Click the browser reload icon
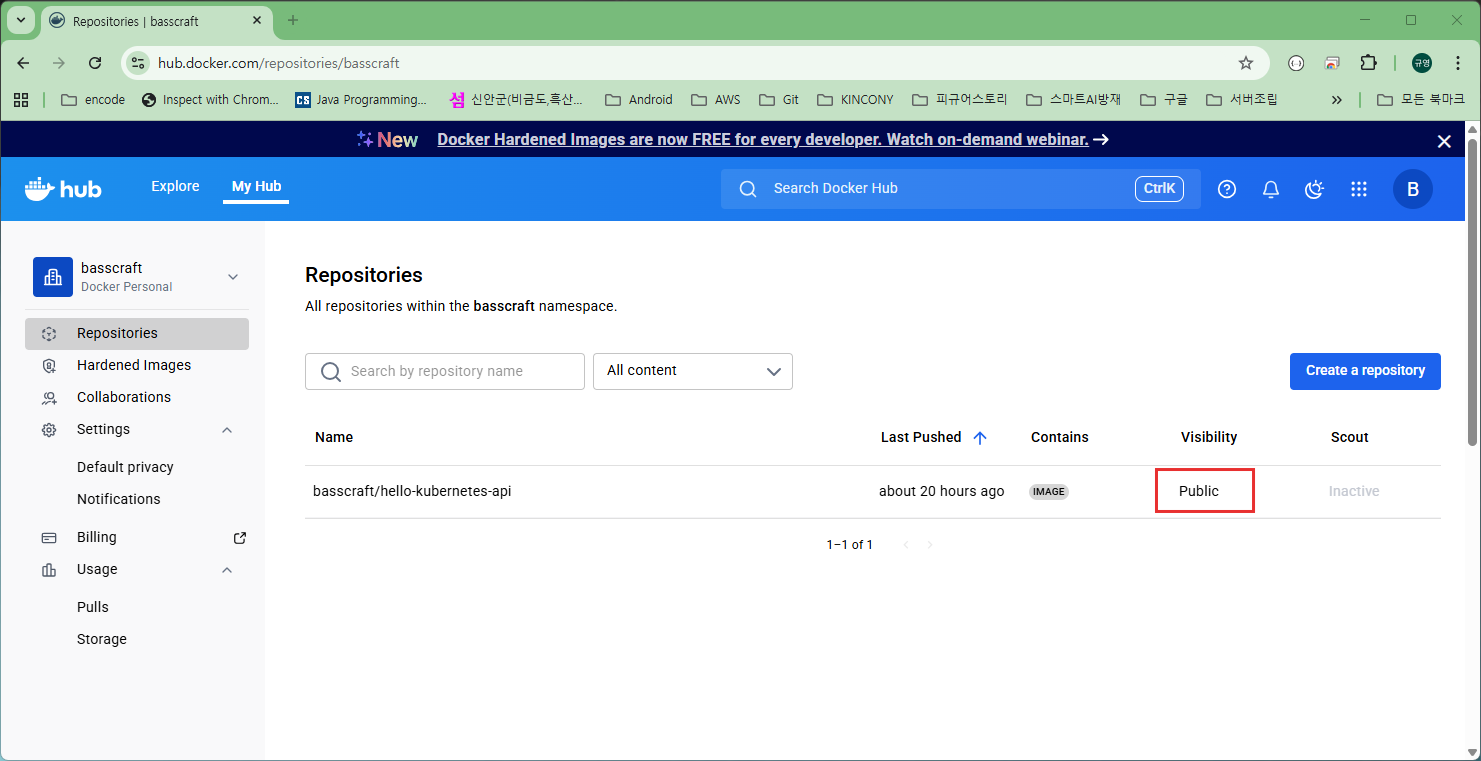Screen dimensions: 1481x761 (x=95, y=63)
